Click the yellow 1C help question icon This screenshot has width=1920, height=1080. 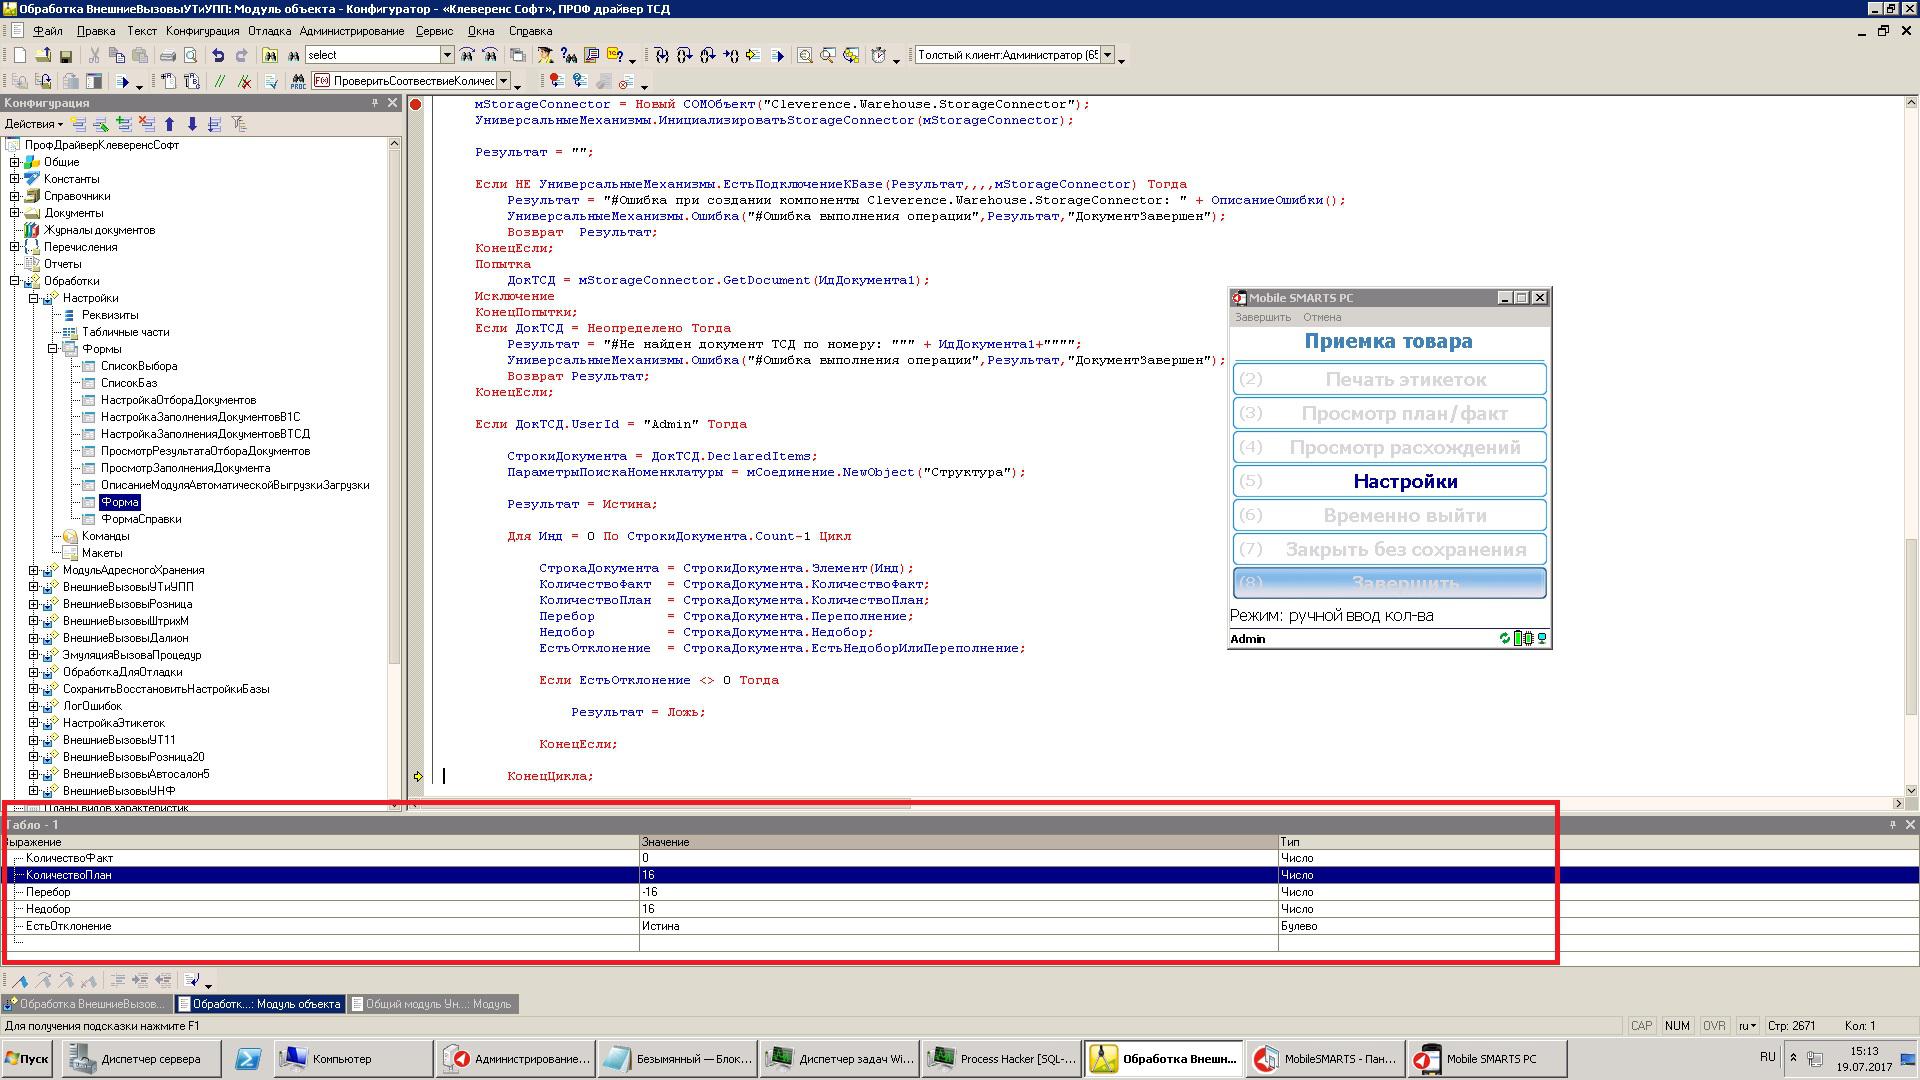pyautogui.click(x=615, y=55)
